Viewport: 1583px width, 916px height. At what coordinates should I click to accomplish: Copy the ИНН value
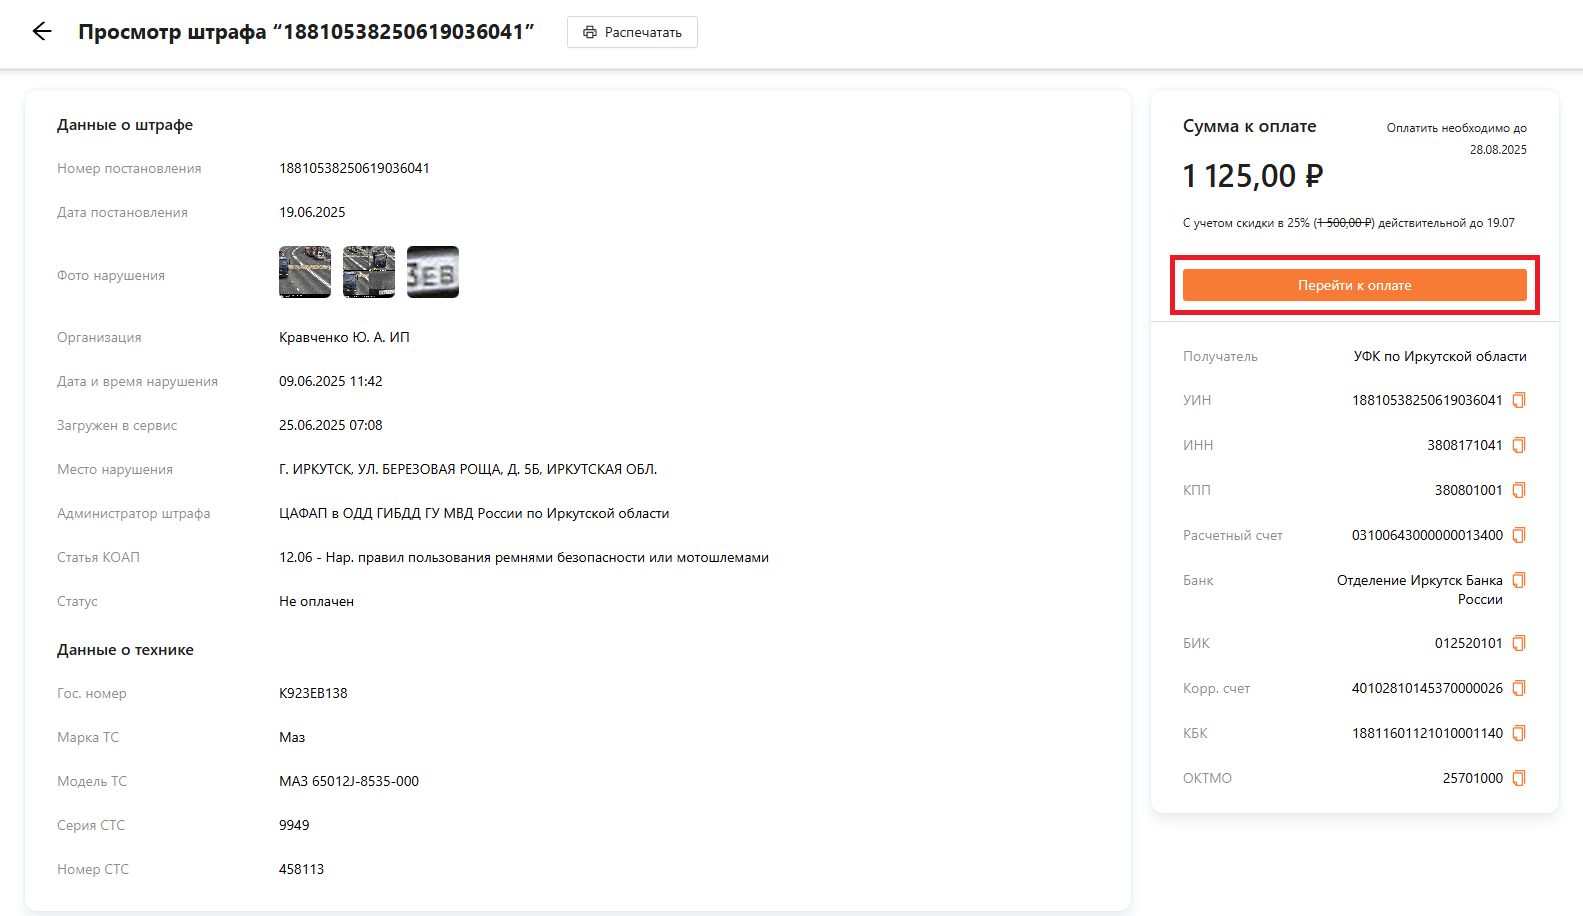click(1519, 445)
